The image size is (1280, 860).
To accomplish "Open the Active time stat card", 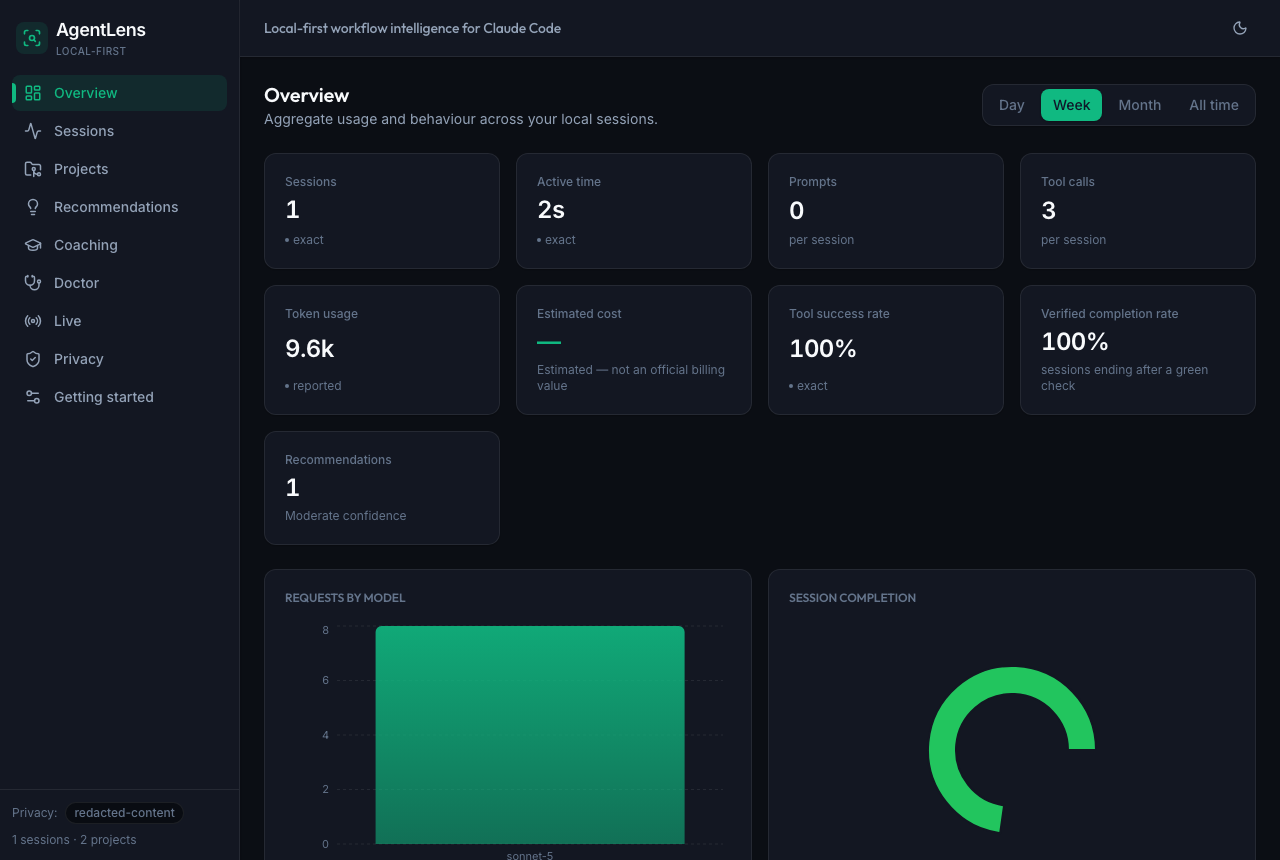I will click(x=634, y=211).
